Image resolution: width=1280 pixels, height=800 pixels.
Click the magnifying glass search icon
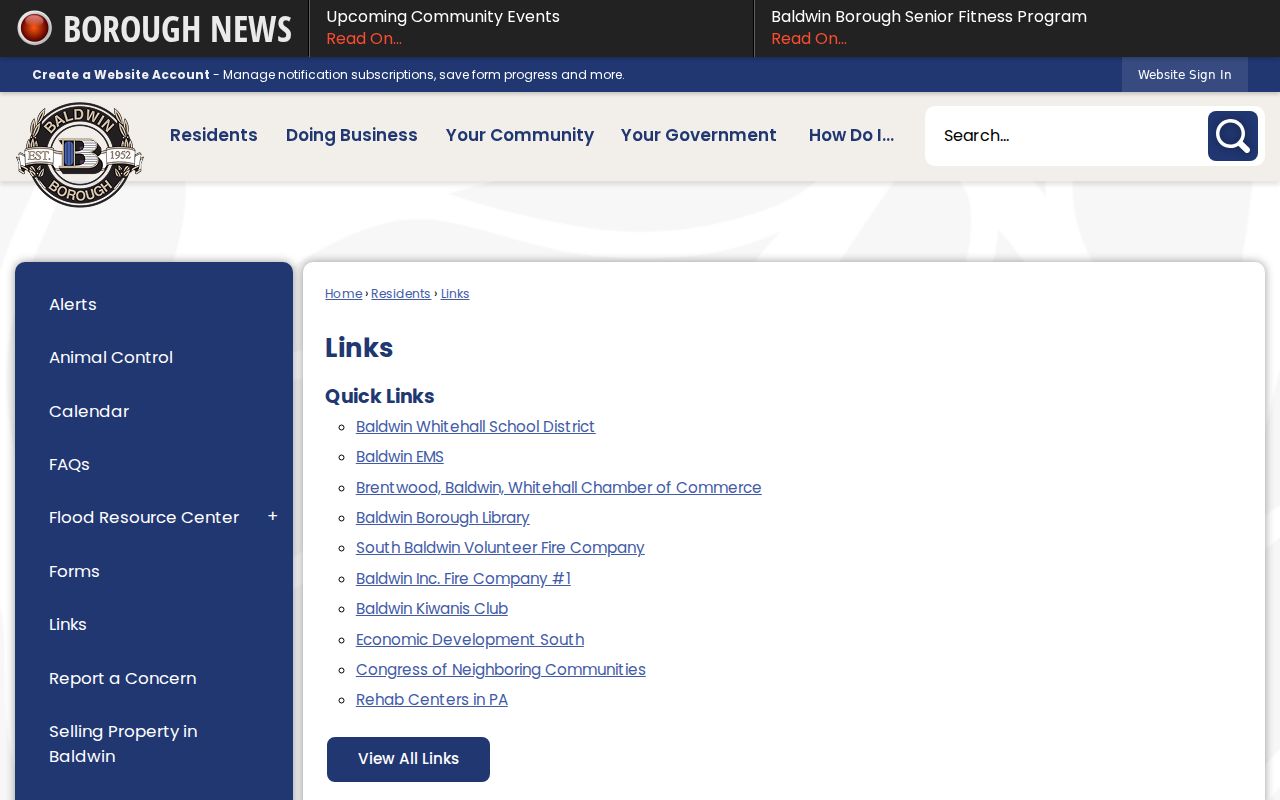click(1232, 136)
